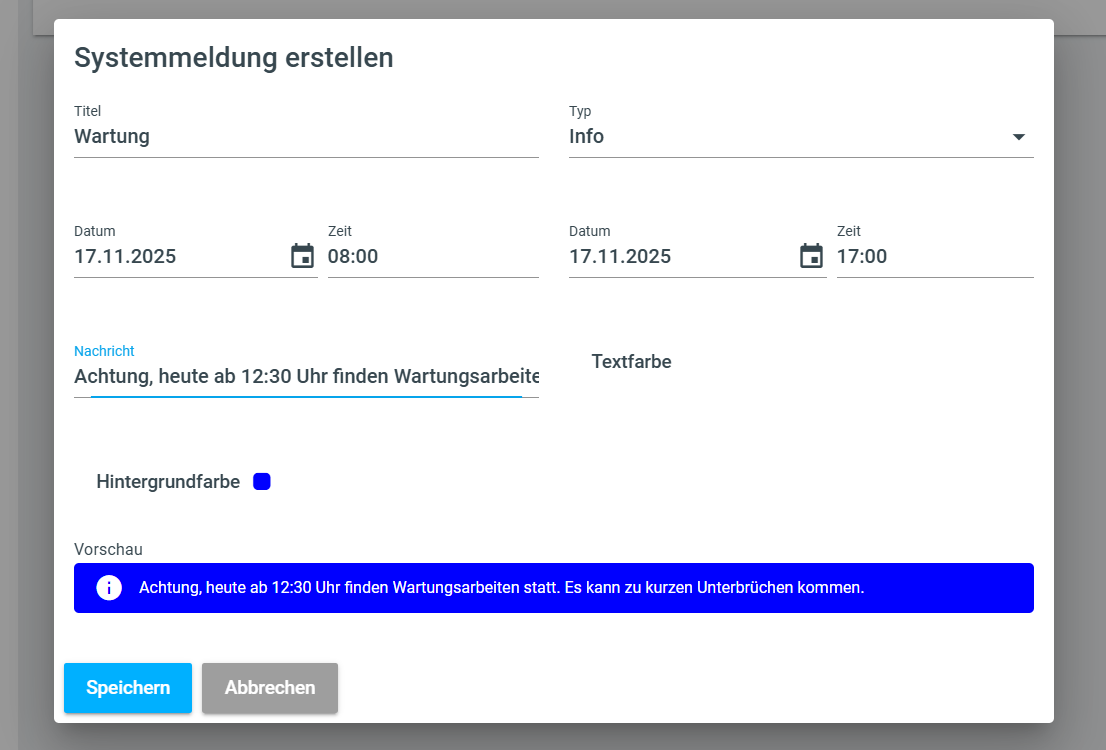1106x750 pixels.
Task: Click the Typ label above Info
Action: point(580,111)
